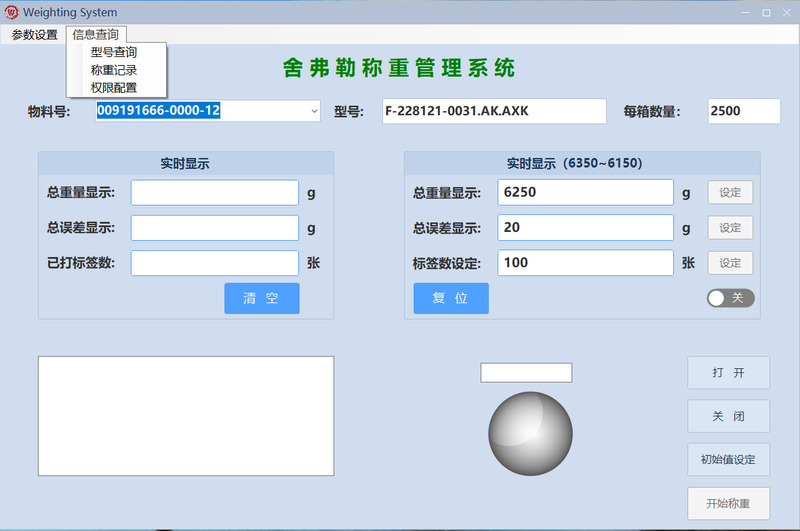Click the total weight field showing 6250

pyautogui.click(x=585, y=192)
